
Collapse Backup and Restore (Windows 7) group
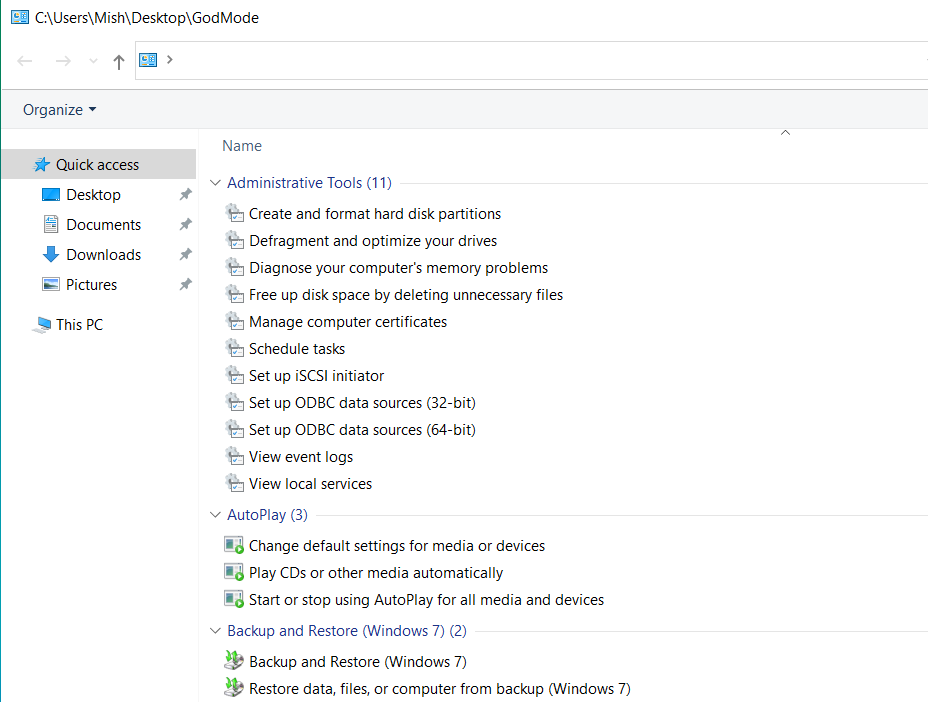point(215,631)
